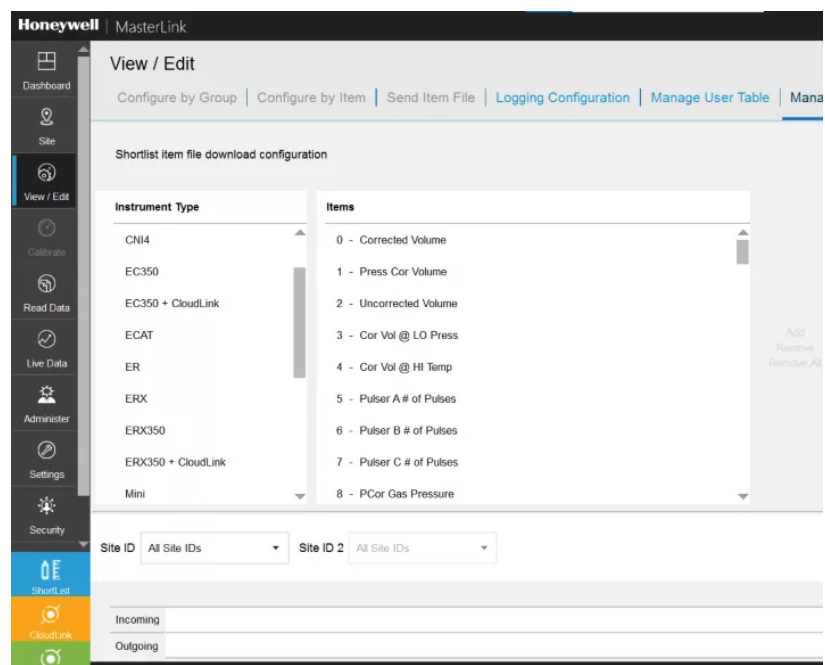Viewport: 825px width, 665px height.
Task: Select item 2 - Uncorrected Volume
Action: (x=397, y=304)
